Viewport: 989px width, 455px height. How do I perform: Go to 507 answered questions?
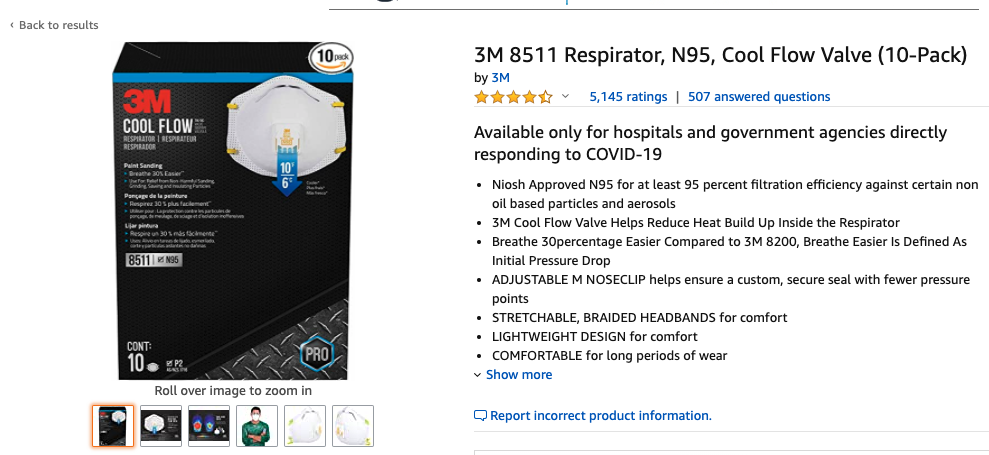[x=759, y=97]
